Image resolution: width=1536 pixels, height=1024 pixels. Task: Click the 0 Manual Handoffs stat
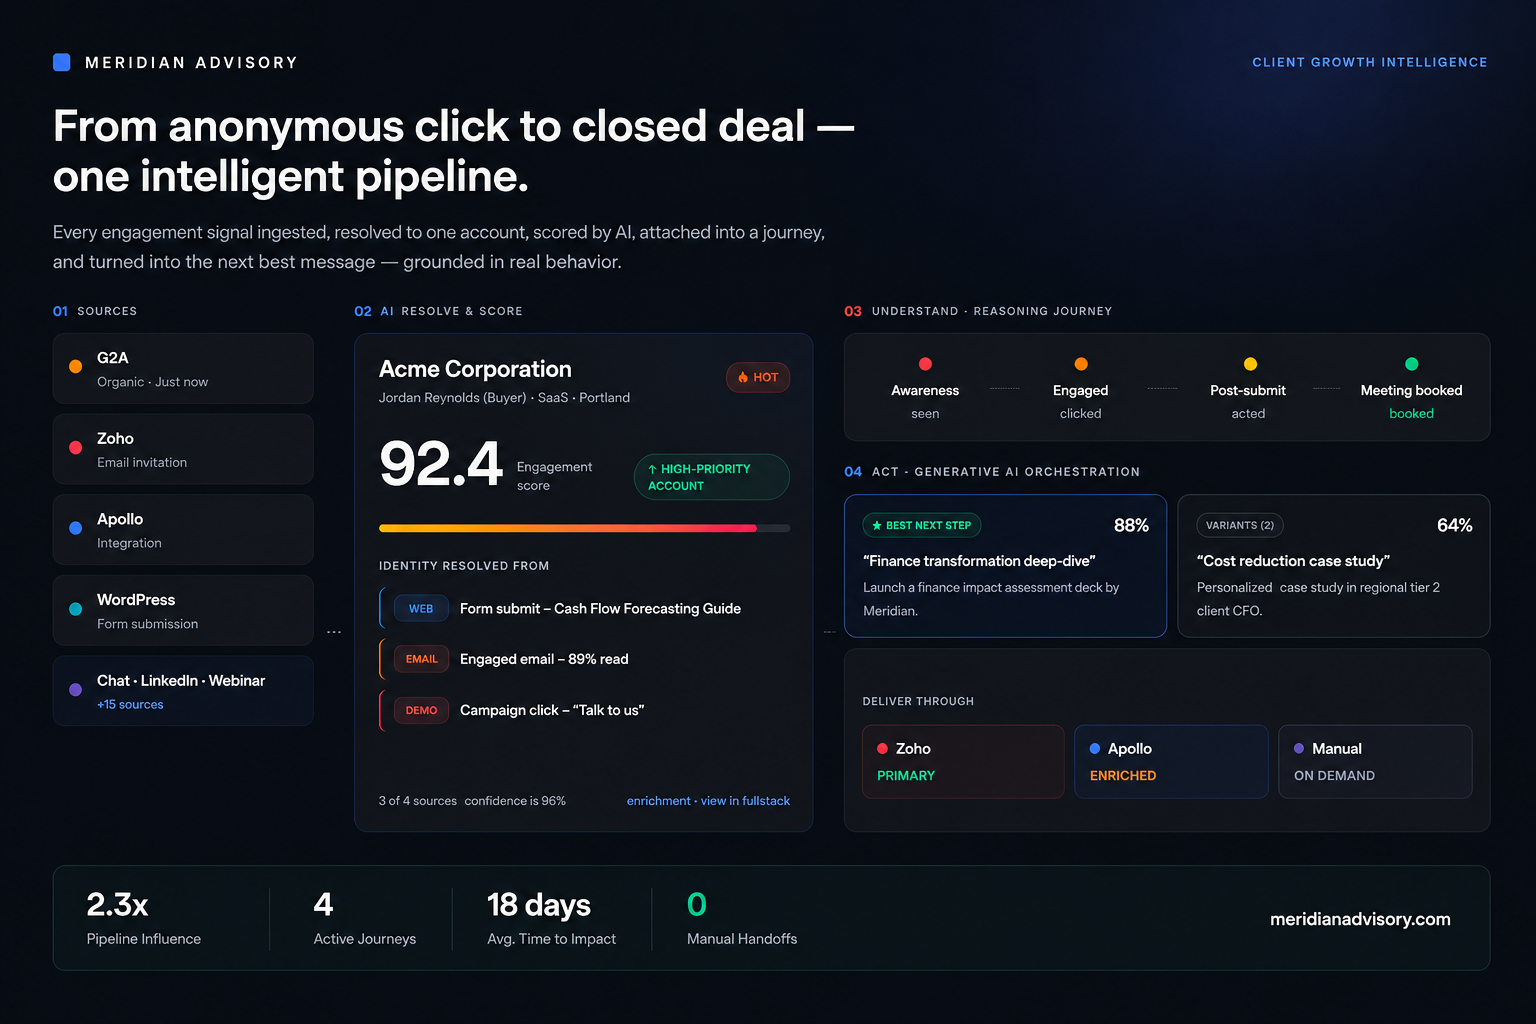pyautogui.click(x=742, y=918)
